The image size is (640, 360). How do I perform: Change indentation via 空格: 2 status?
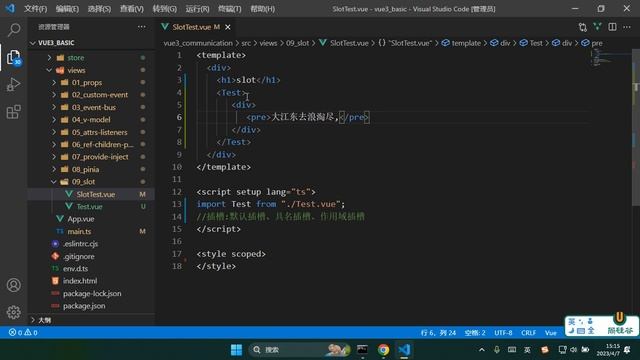pos(475,333)
